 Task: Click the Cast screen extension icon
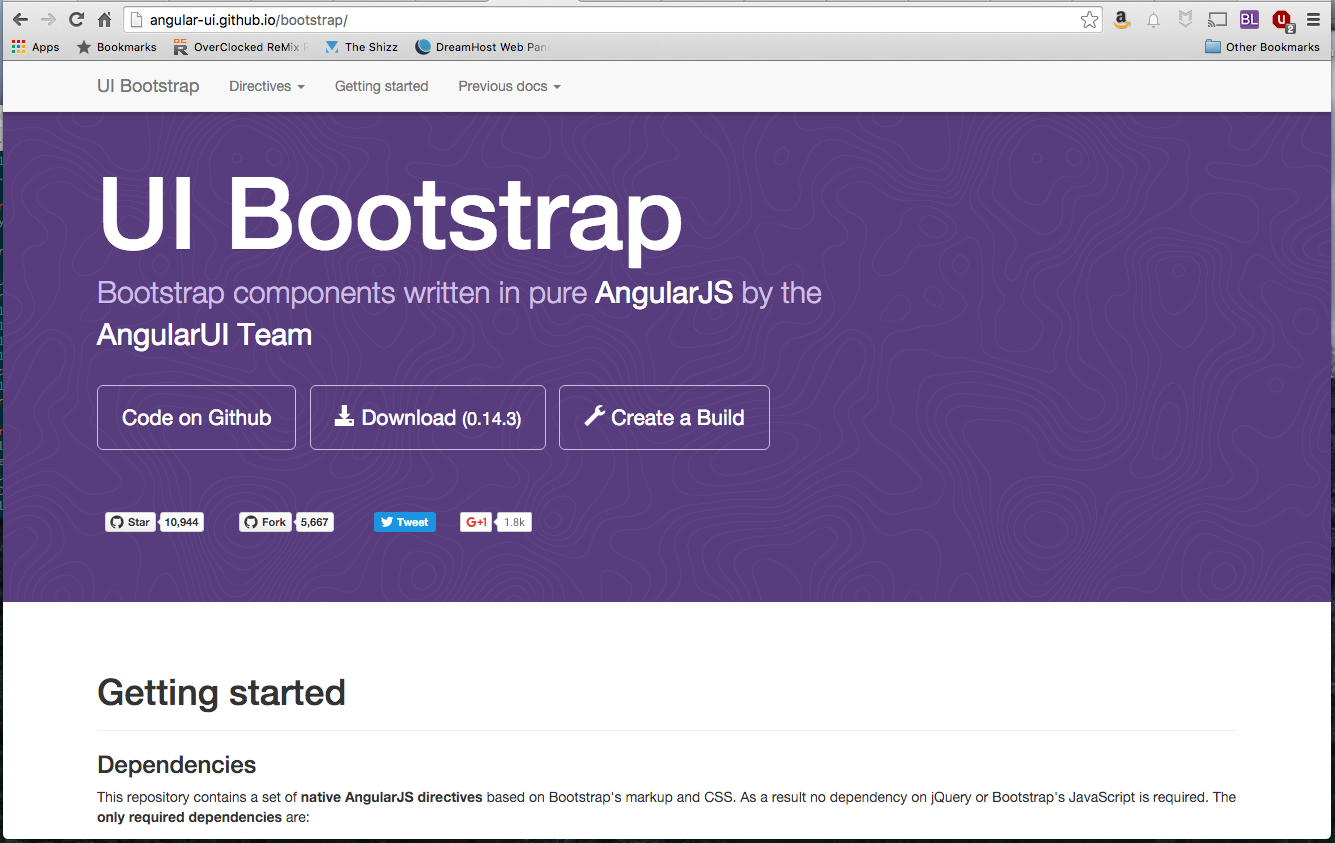point(1217,19)
